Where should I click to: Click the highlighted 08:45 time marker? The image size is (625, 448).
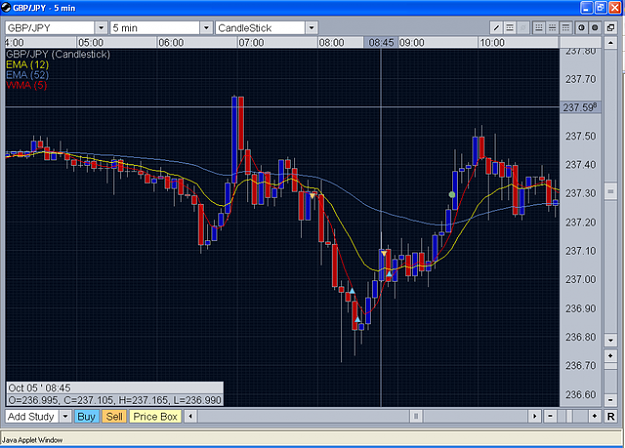click(x=381, y=42)
